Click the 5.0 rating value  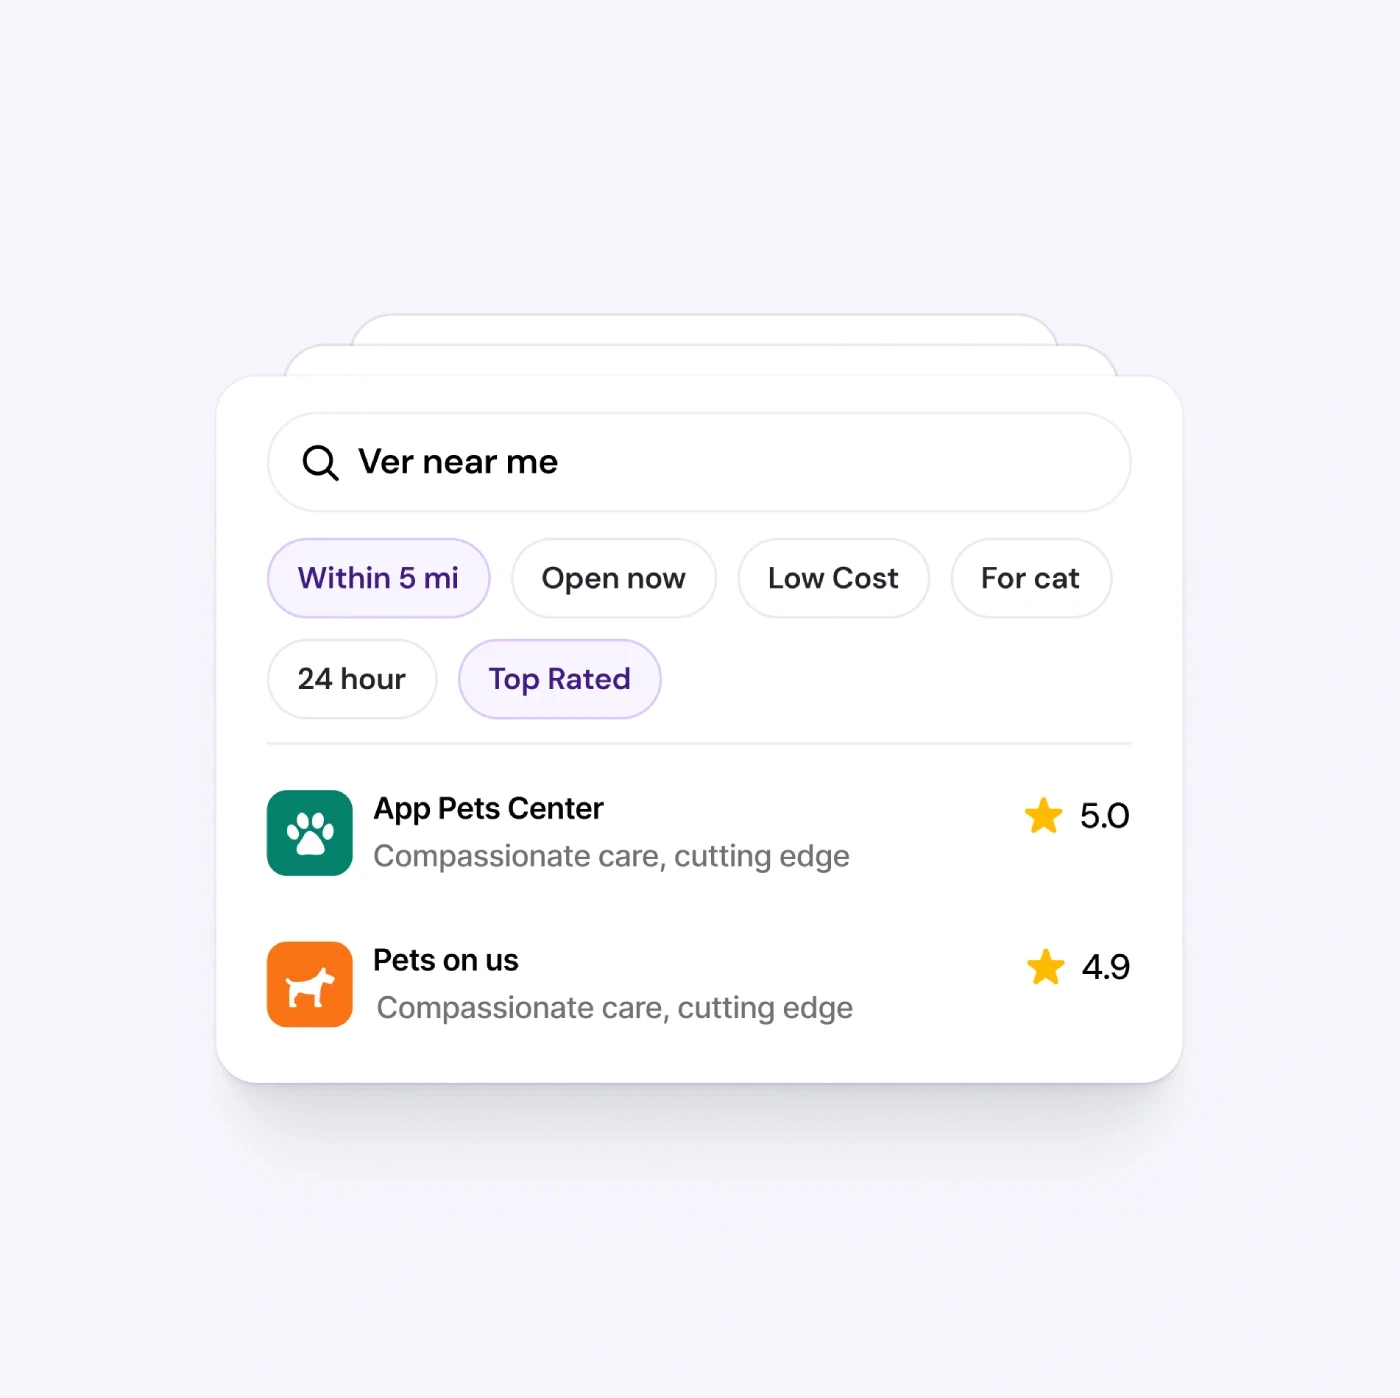tap(1104, 816)
